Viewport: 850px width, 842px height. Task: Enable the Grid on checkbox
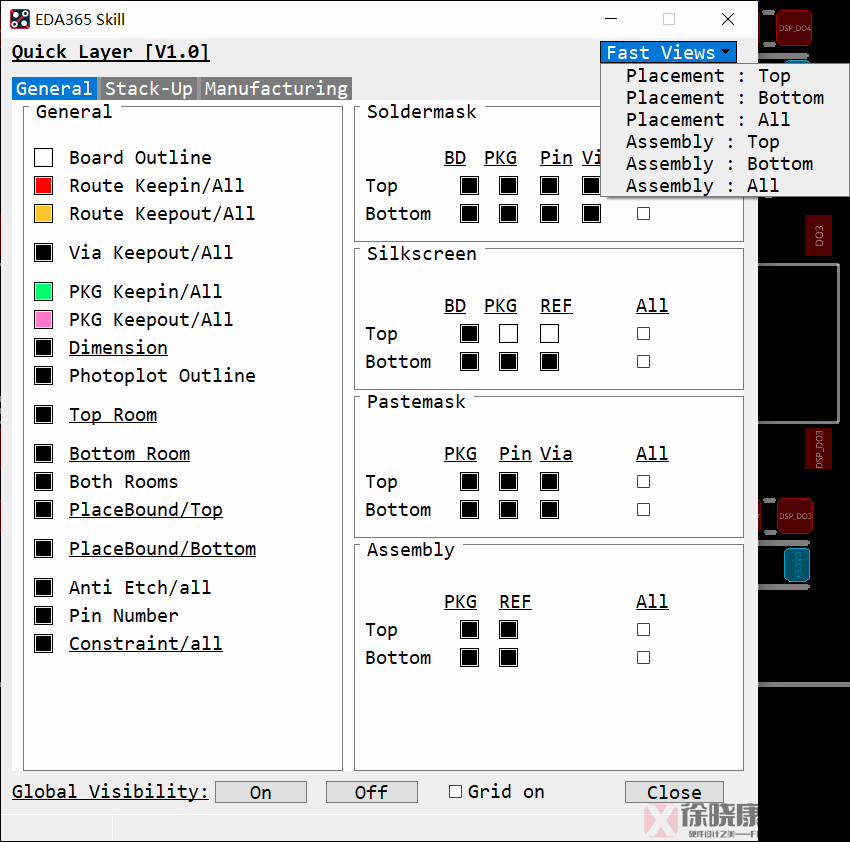click(x=456, y=792)
